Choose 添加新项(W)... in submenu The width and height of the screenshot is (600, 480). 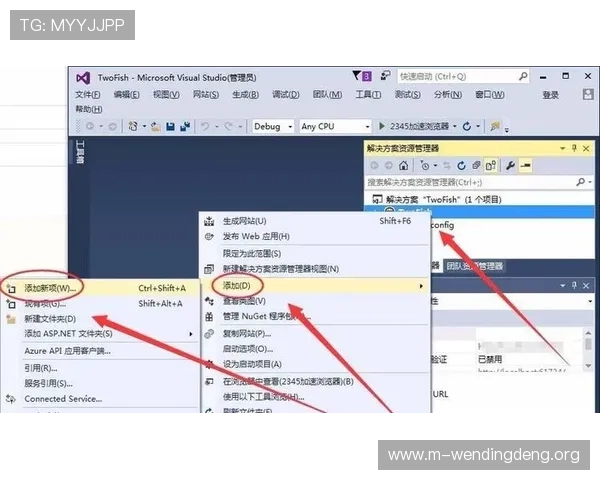tap(100, 288)
